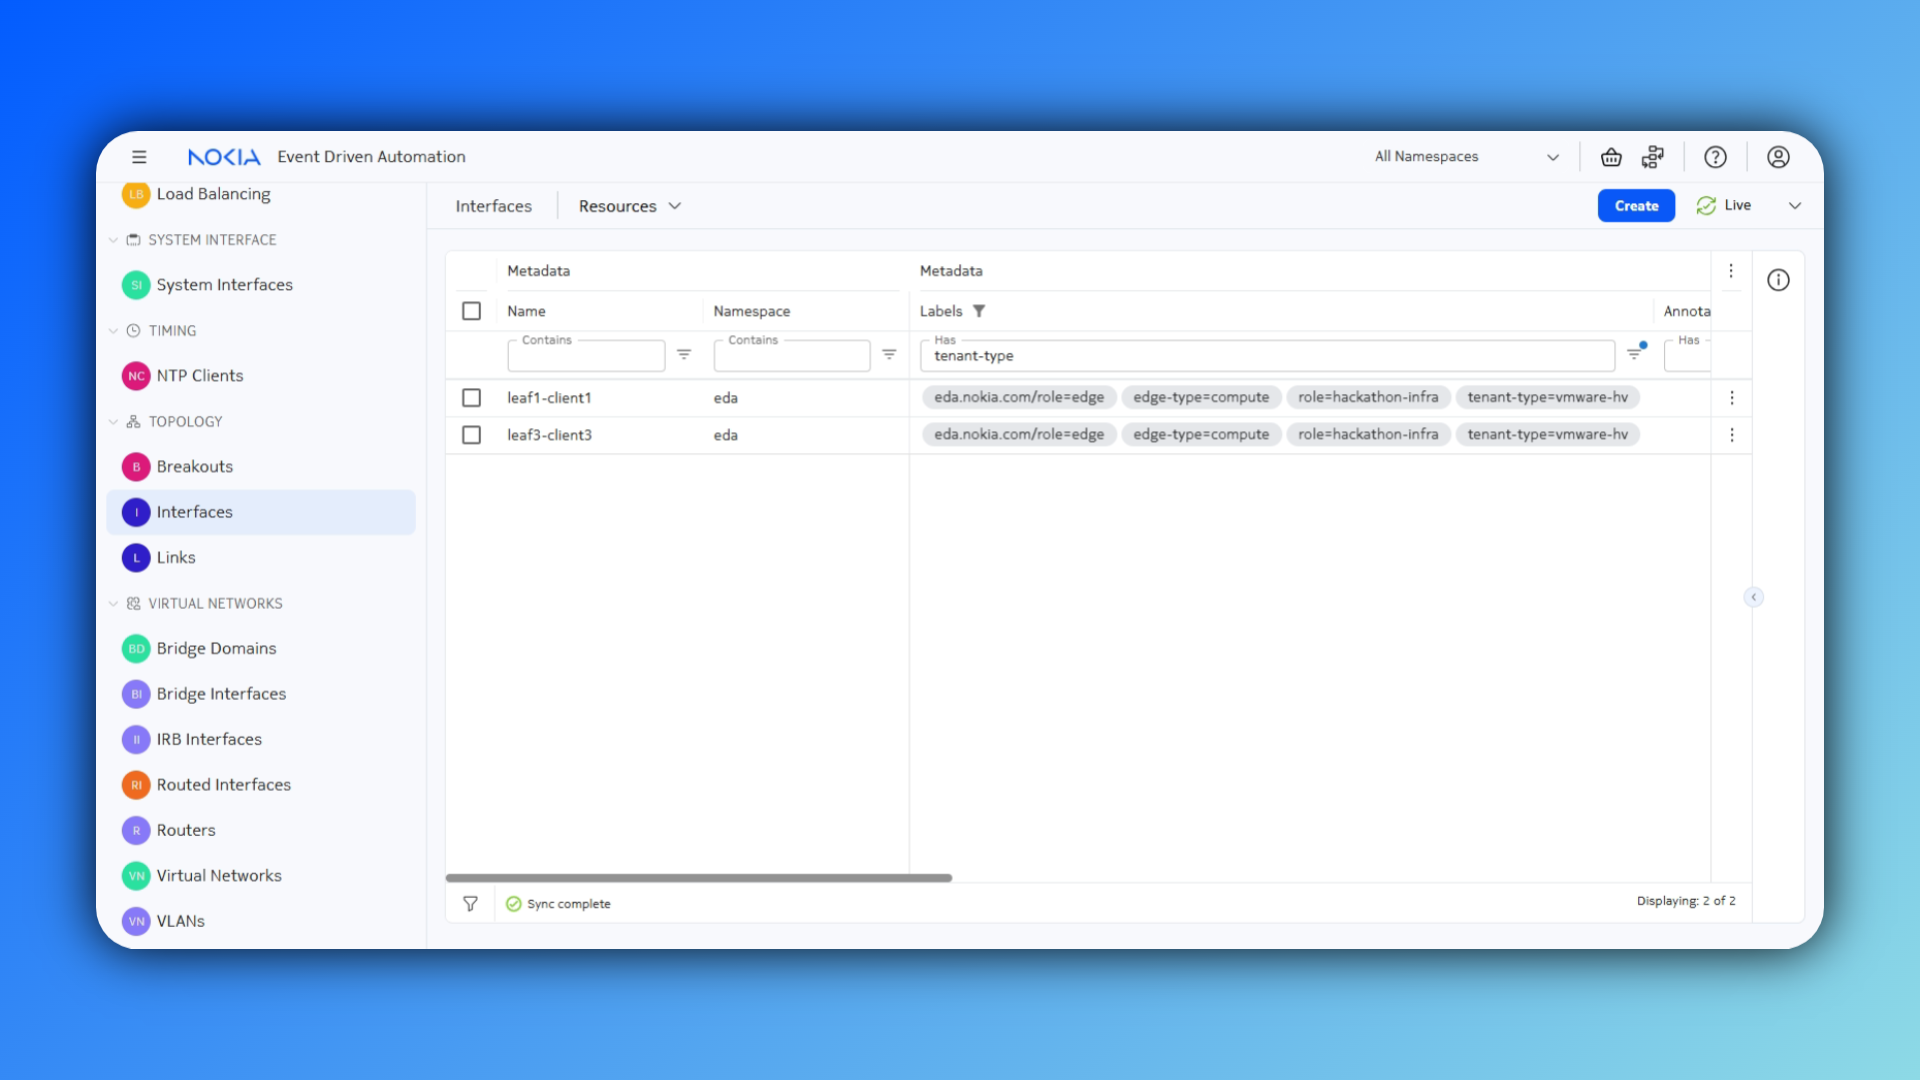Image resolution: width=1920 pixels, height=1080 pixels.
Task: Click the Create button
Action: coord(1636,206)
